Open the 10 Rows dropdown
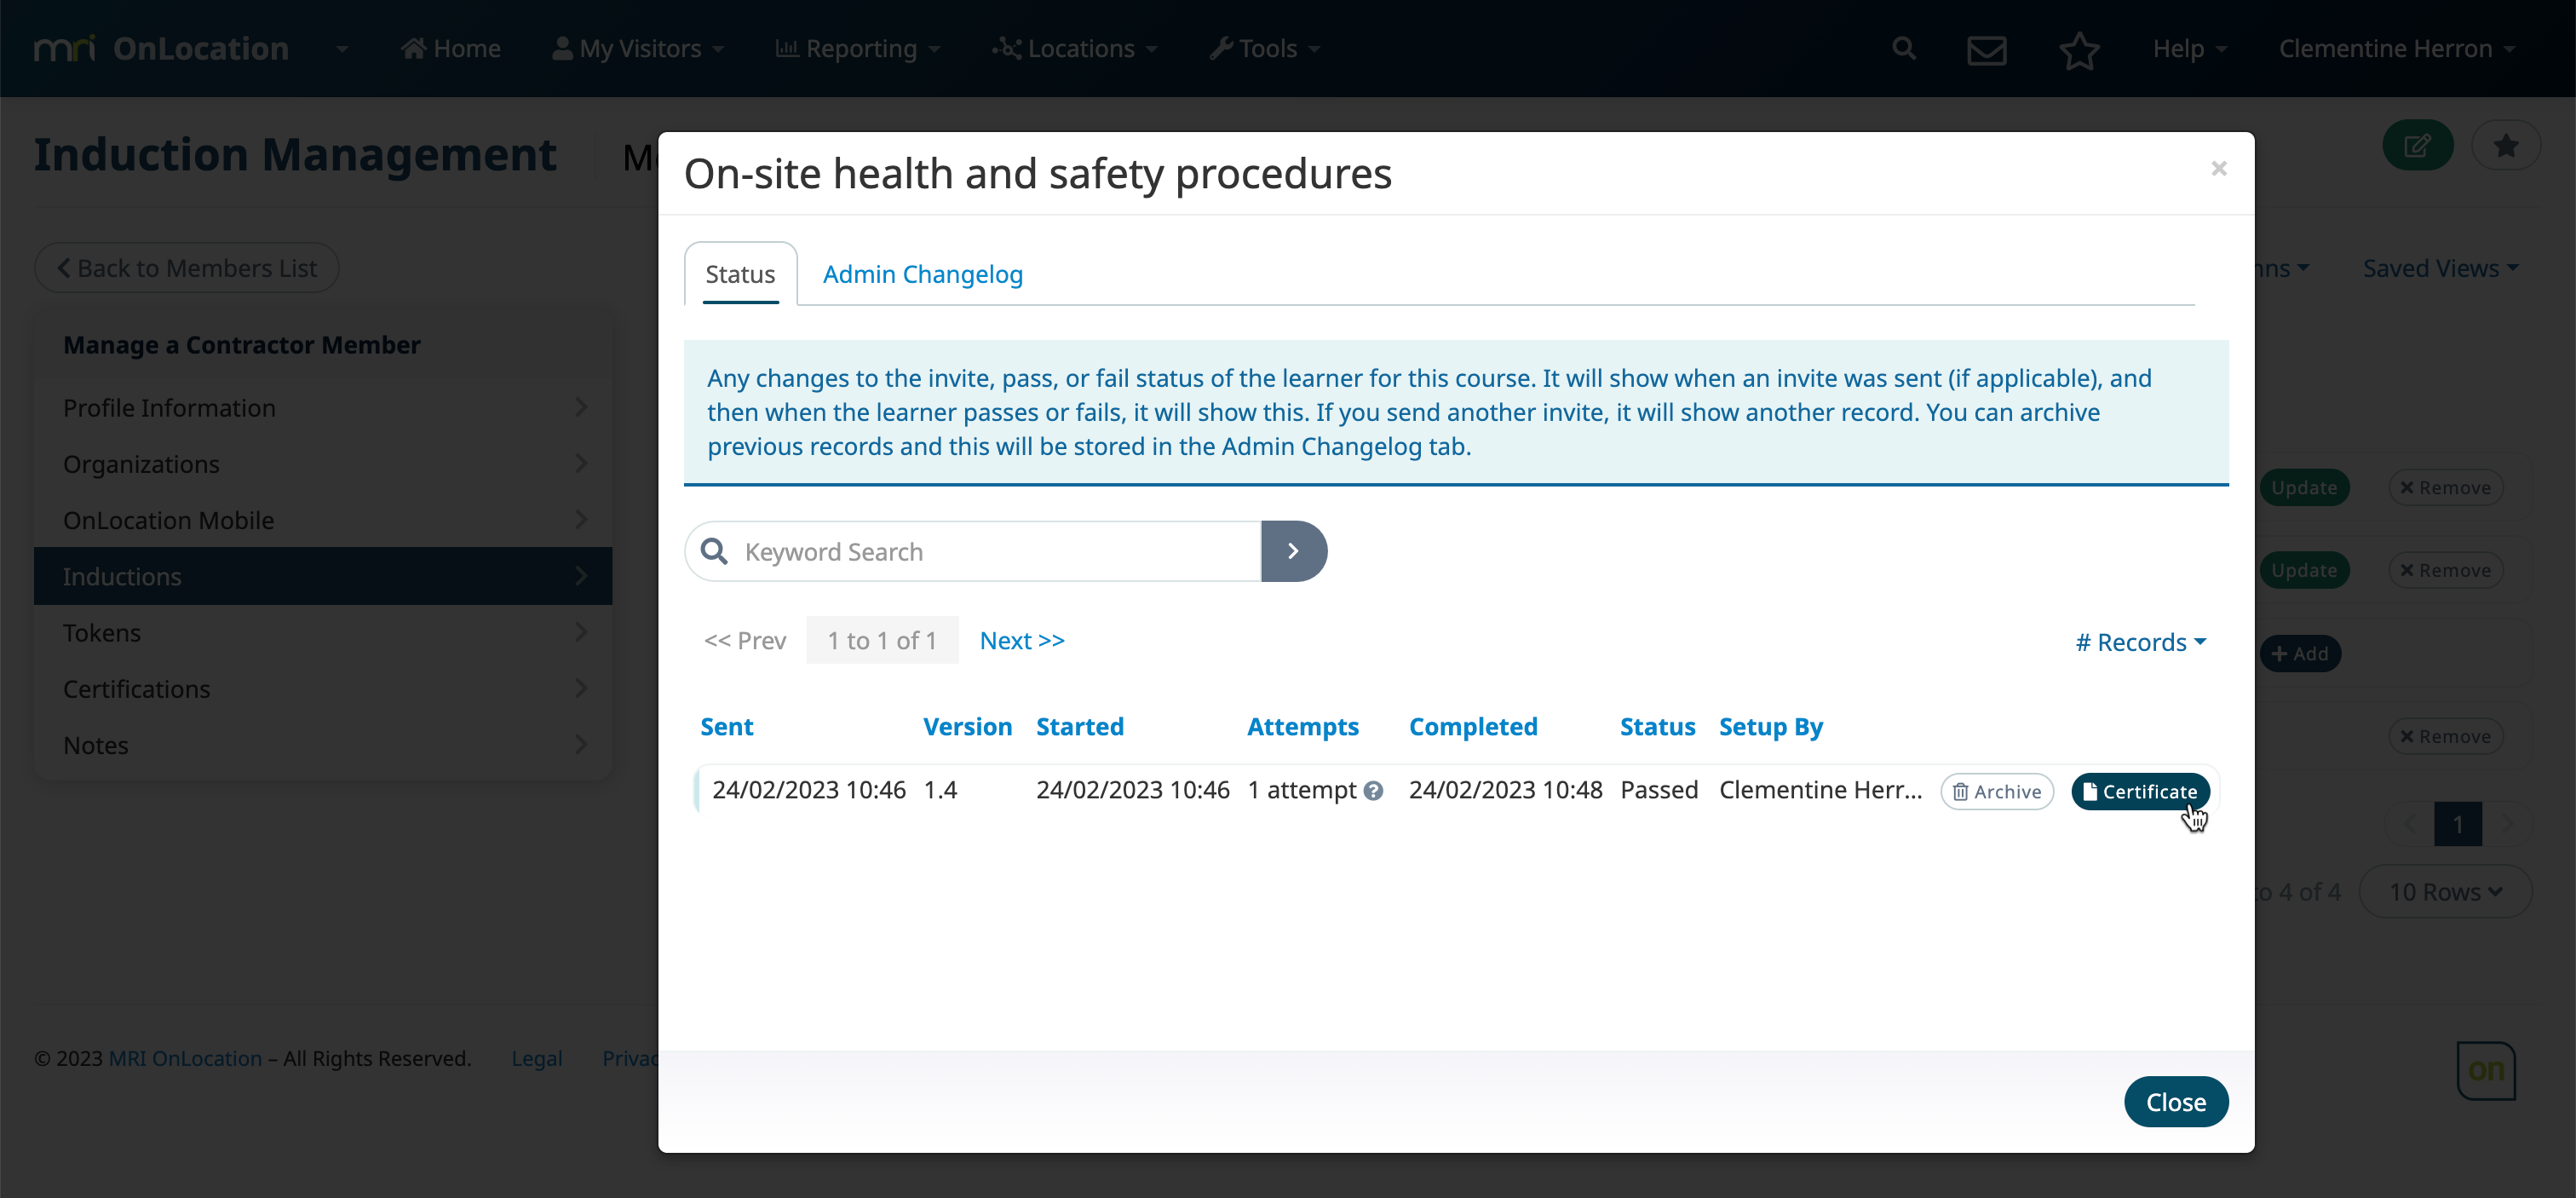 click(2446, 891)
